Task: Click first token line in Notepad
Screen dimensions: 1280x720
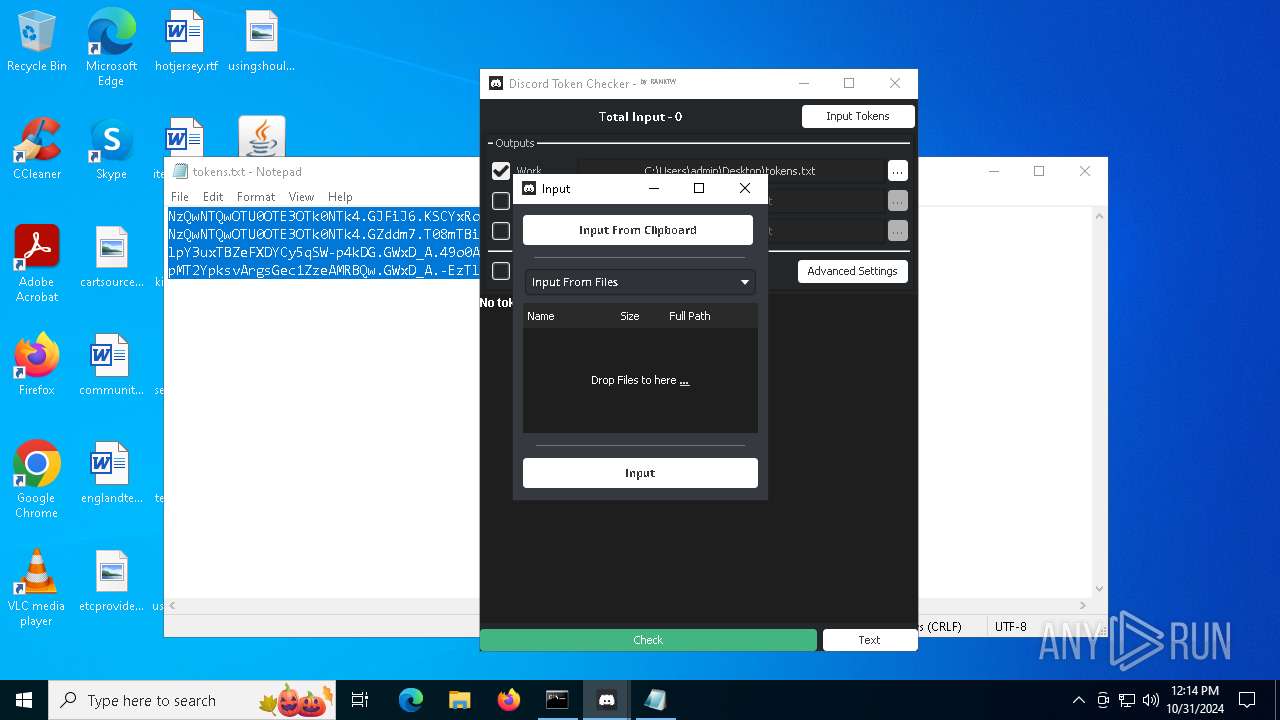Action: click(x=324, y=217)
